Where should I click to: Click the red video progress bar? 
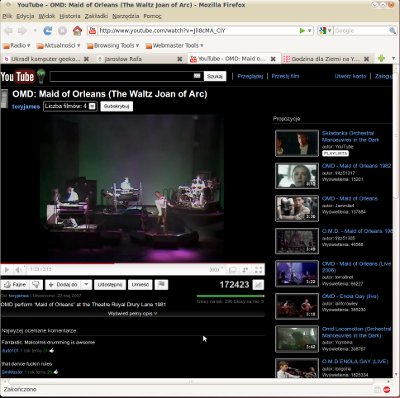[57, 263]
